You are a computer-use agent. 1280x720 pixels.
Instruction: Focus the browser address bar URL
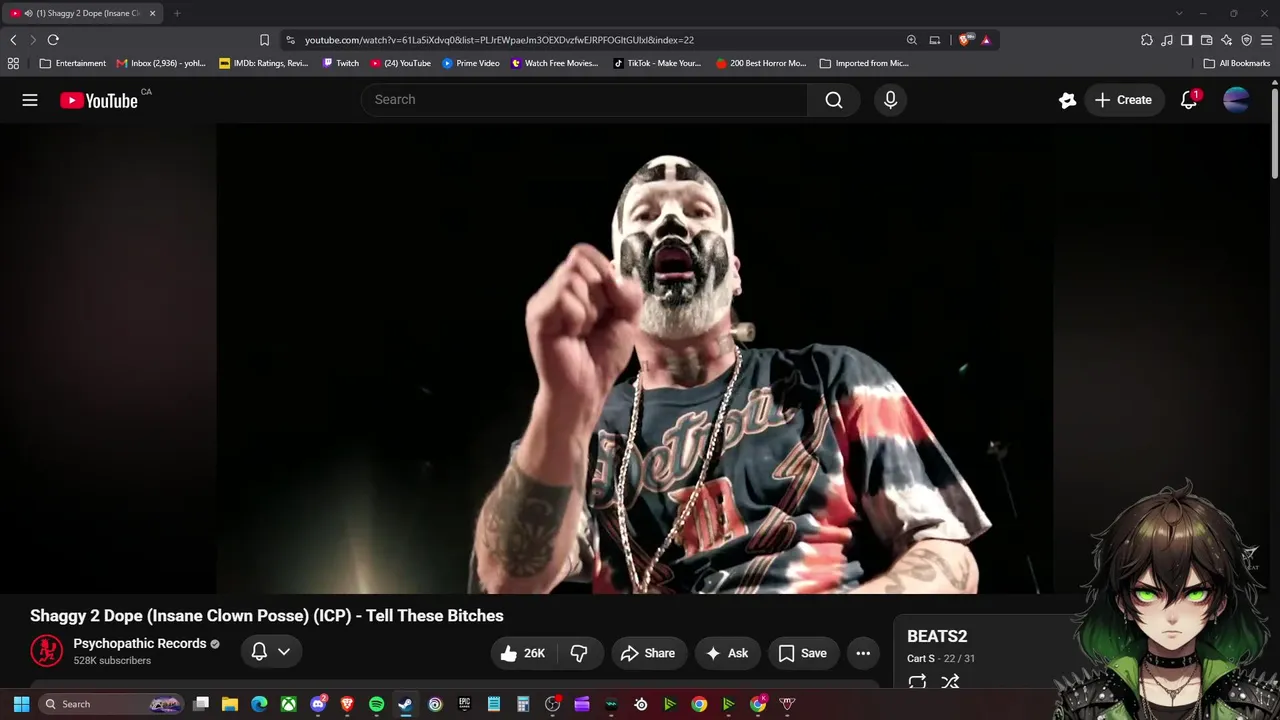(x=499, y=40)
